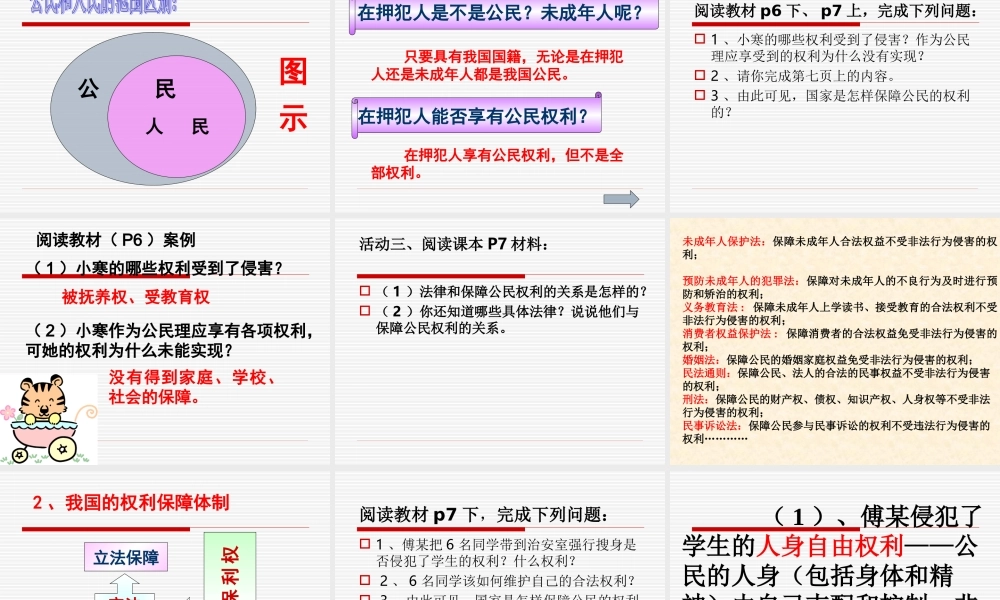1000x600 pixels.
Task: Click the red label 民事诉讼法：
Action: [712, 425]
